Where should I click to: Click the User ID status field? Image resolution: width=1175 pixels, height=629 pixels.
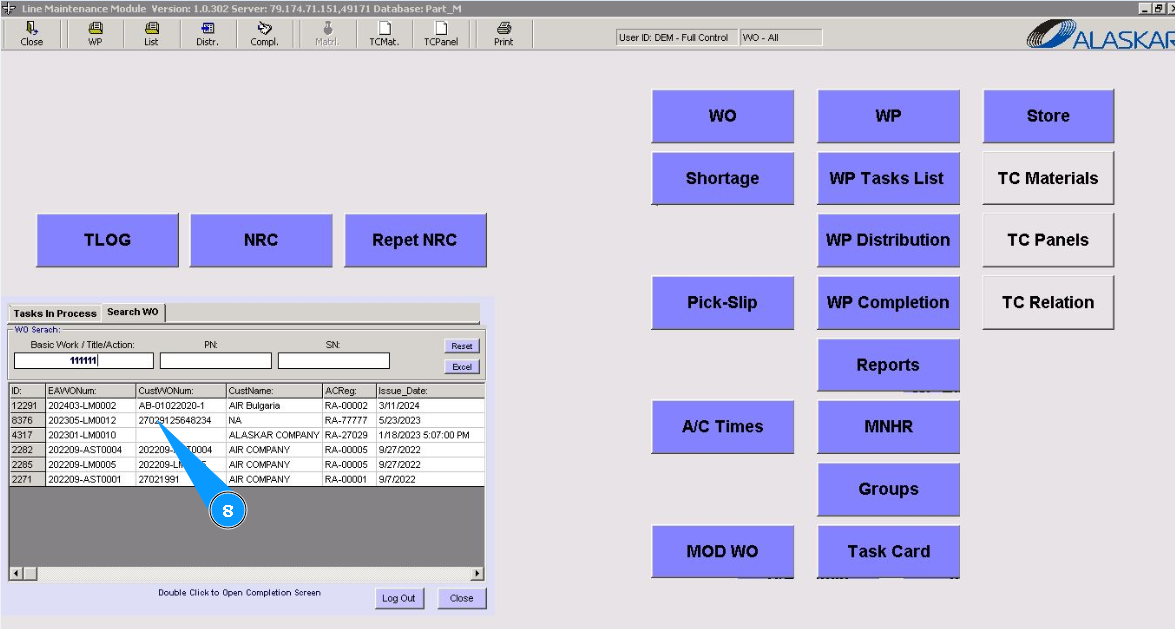tap(677, 37)
